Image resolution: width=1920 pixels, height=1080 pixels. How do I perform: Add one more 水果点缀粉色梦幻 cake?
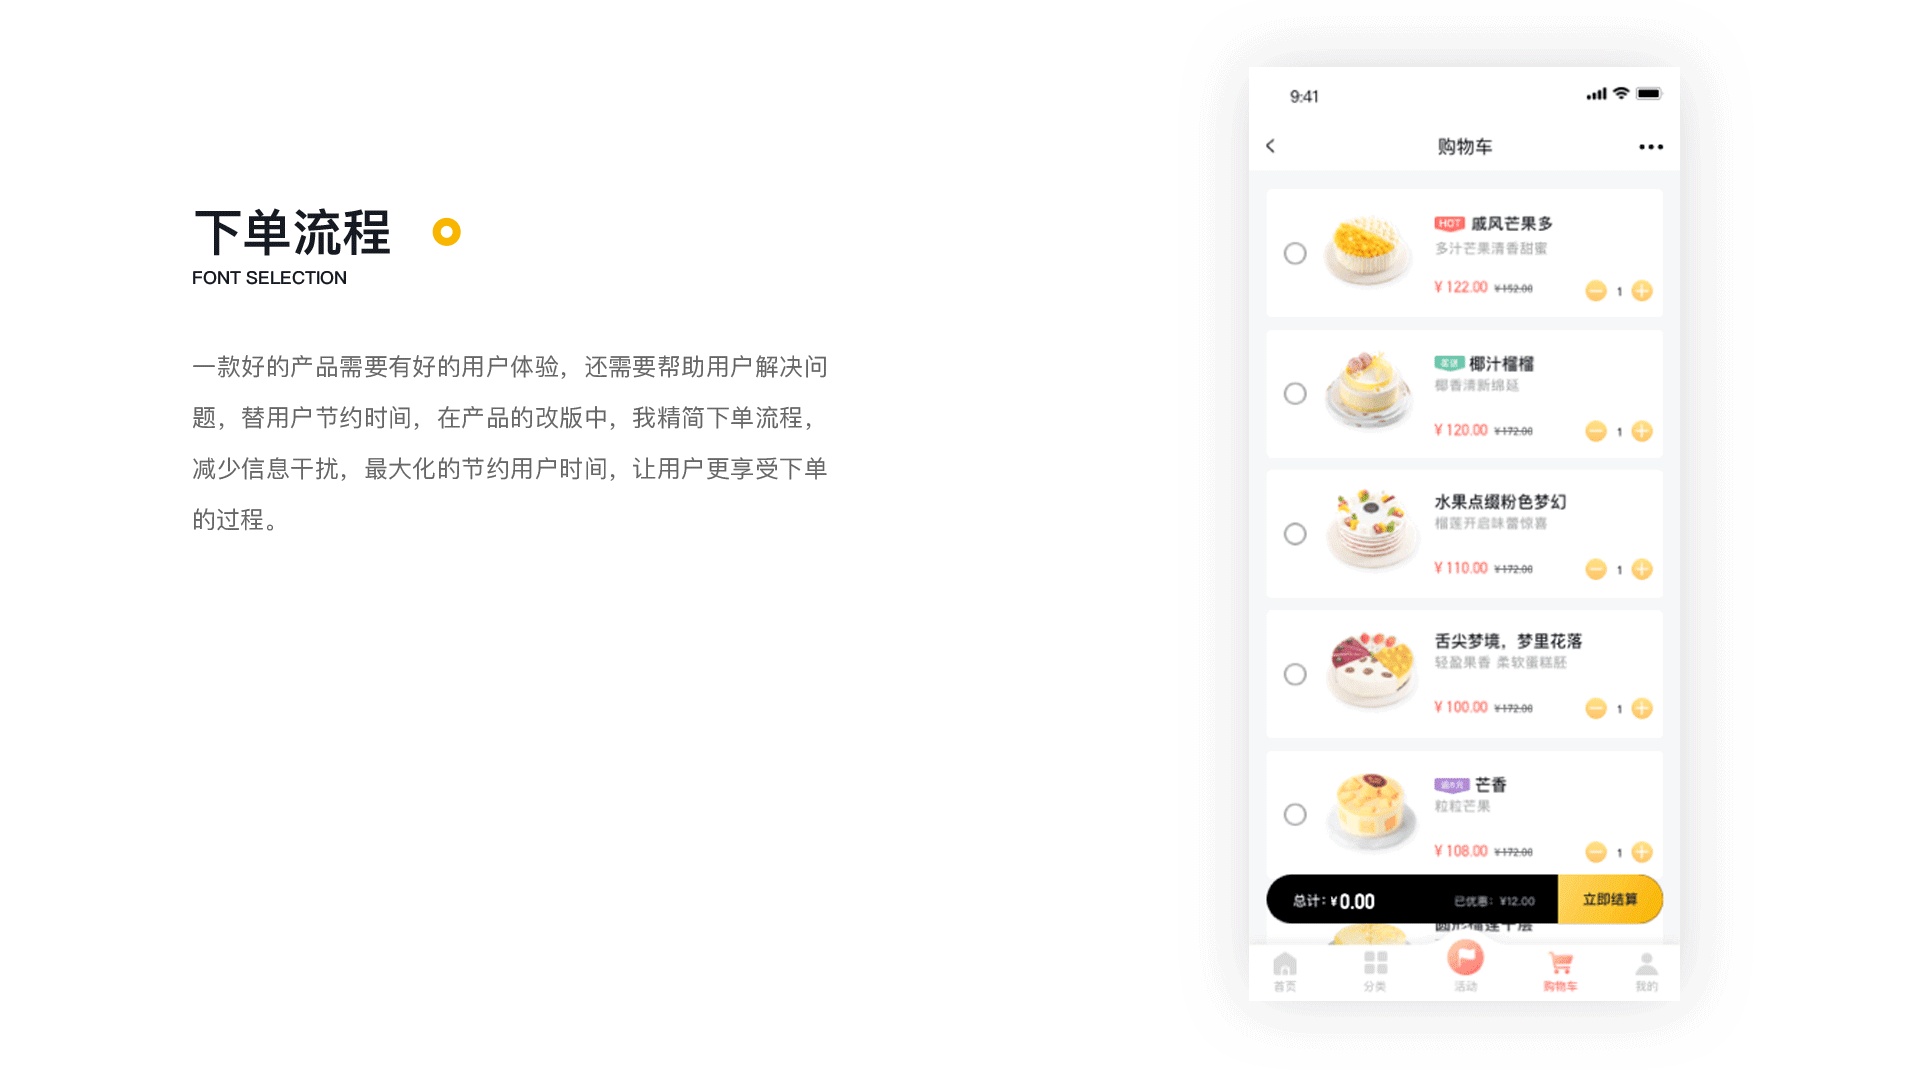point(1642,569)
